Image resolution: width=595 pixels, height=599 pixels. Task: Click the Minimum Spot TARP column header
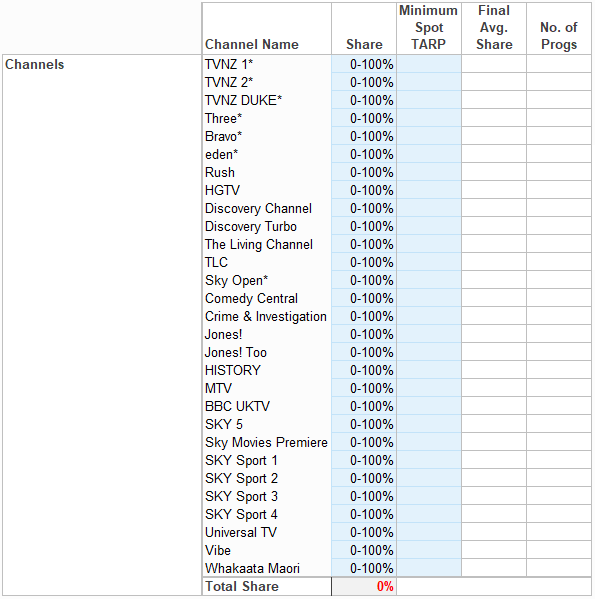tap(429, 29)
